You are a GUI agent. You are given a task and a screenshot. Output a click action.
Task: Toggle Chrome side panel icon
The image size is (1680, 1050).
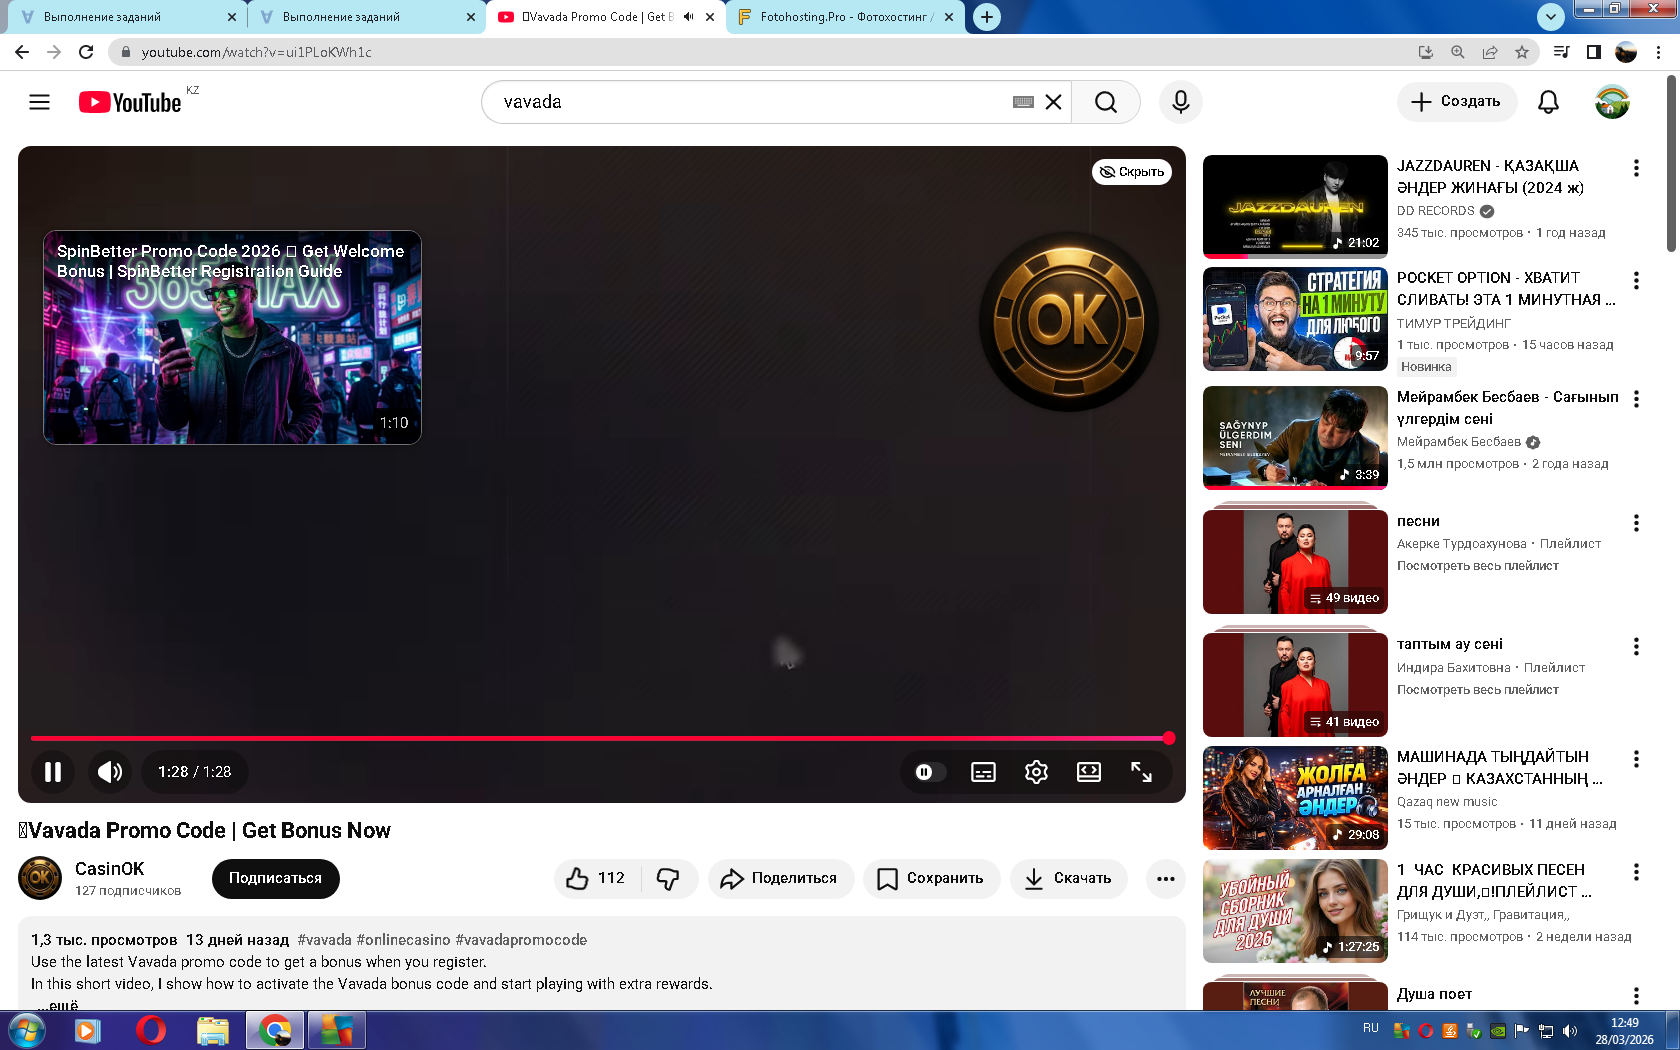click(1594, 52)
